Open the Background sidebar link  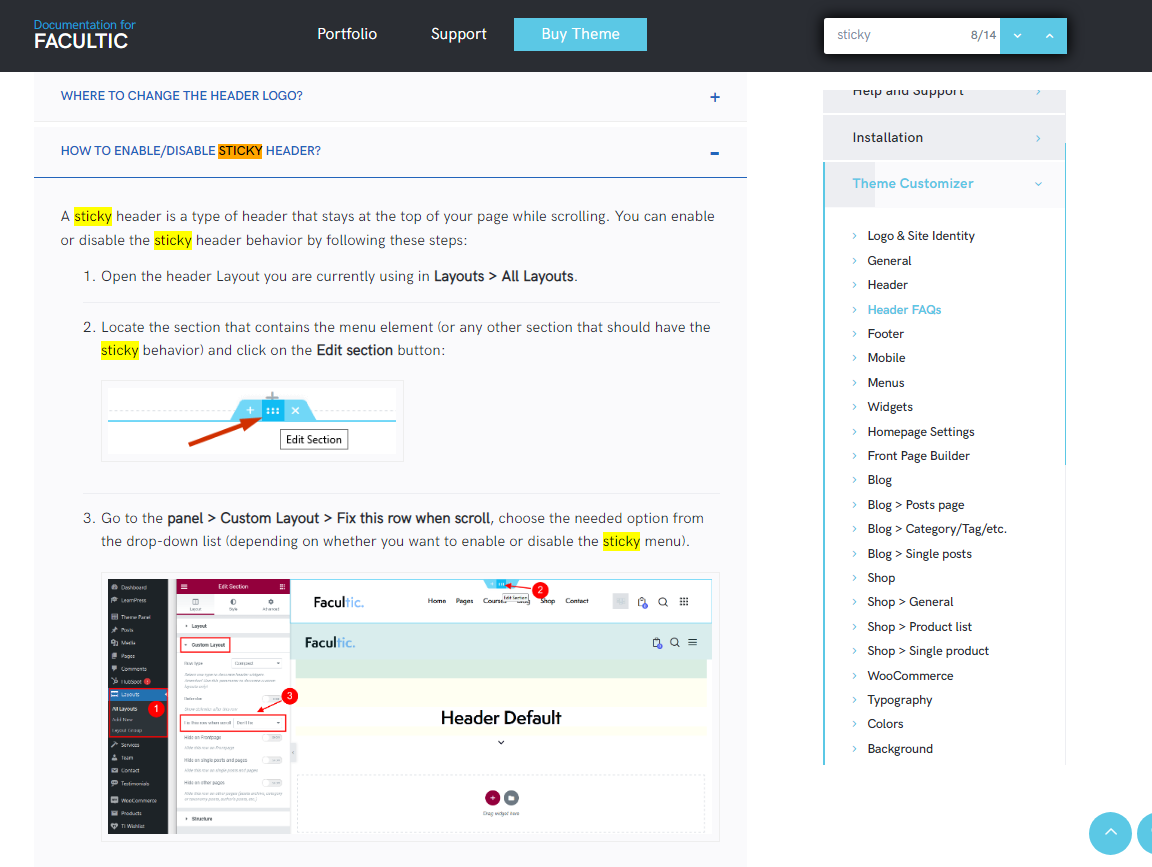click(900, 749)
